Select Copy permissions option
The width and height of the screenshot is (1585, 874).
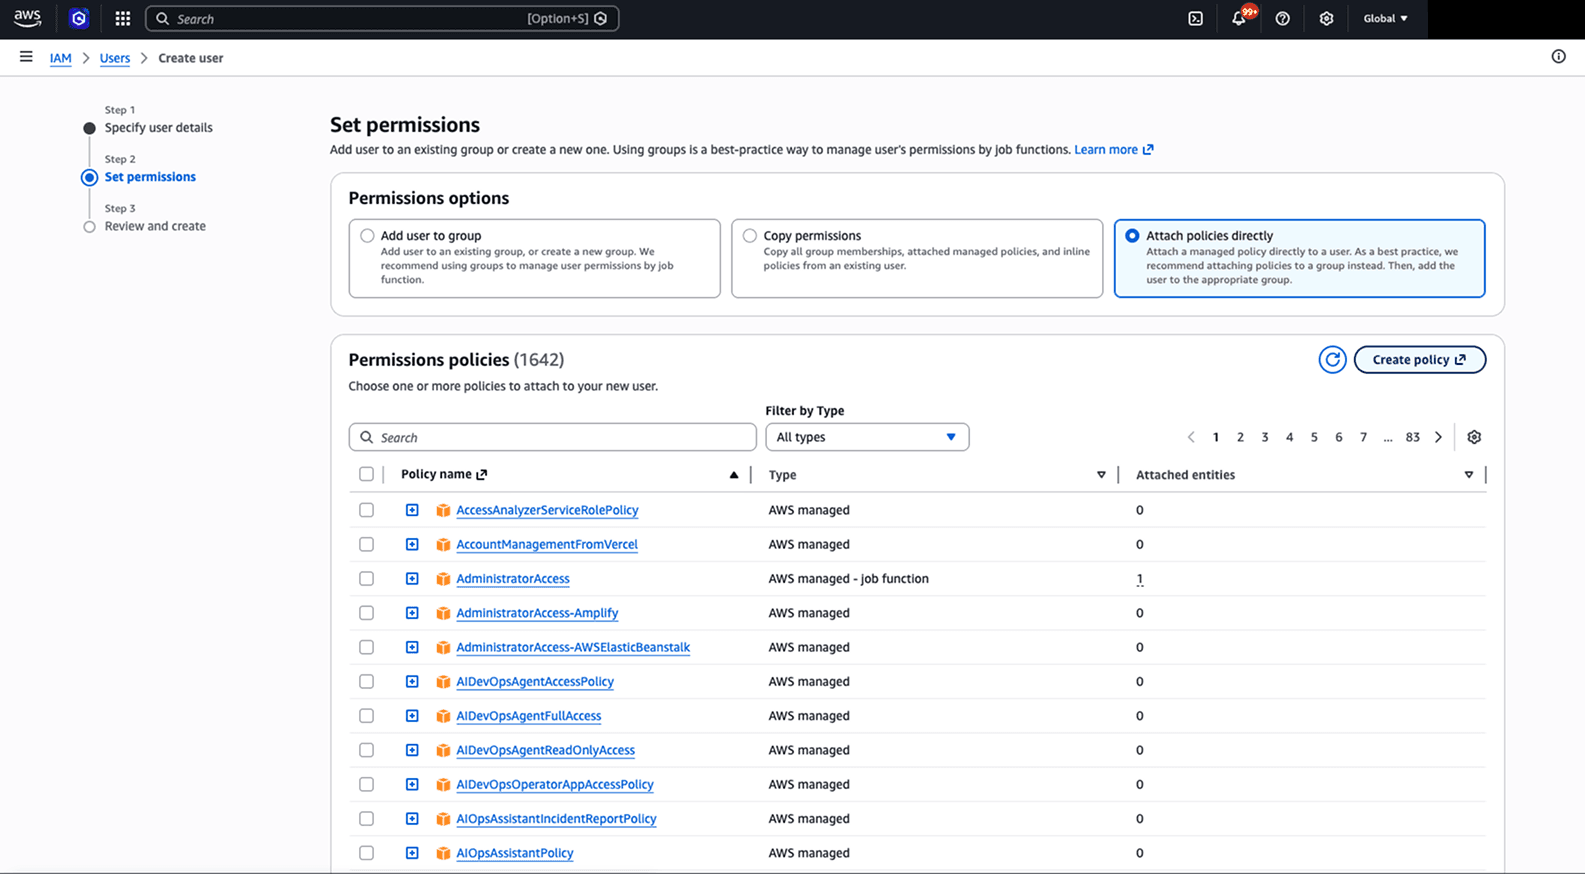coord(750,236)
